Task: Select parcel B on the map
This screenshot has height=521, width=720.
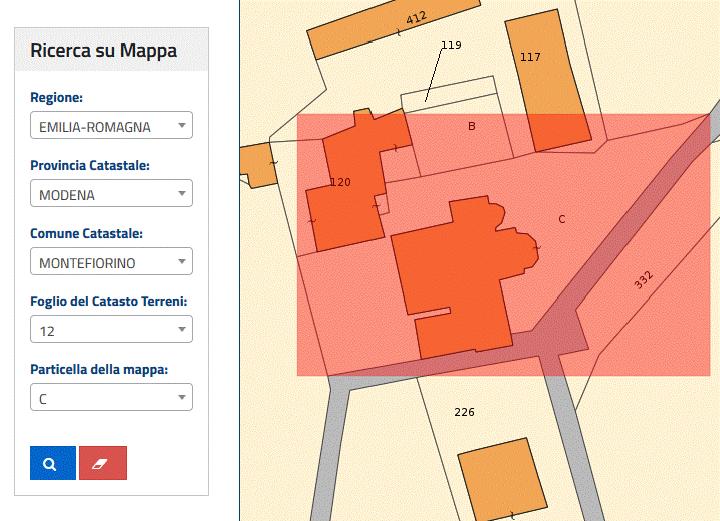Action: 472,126
